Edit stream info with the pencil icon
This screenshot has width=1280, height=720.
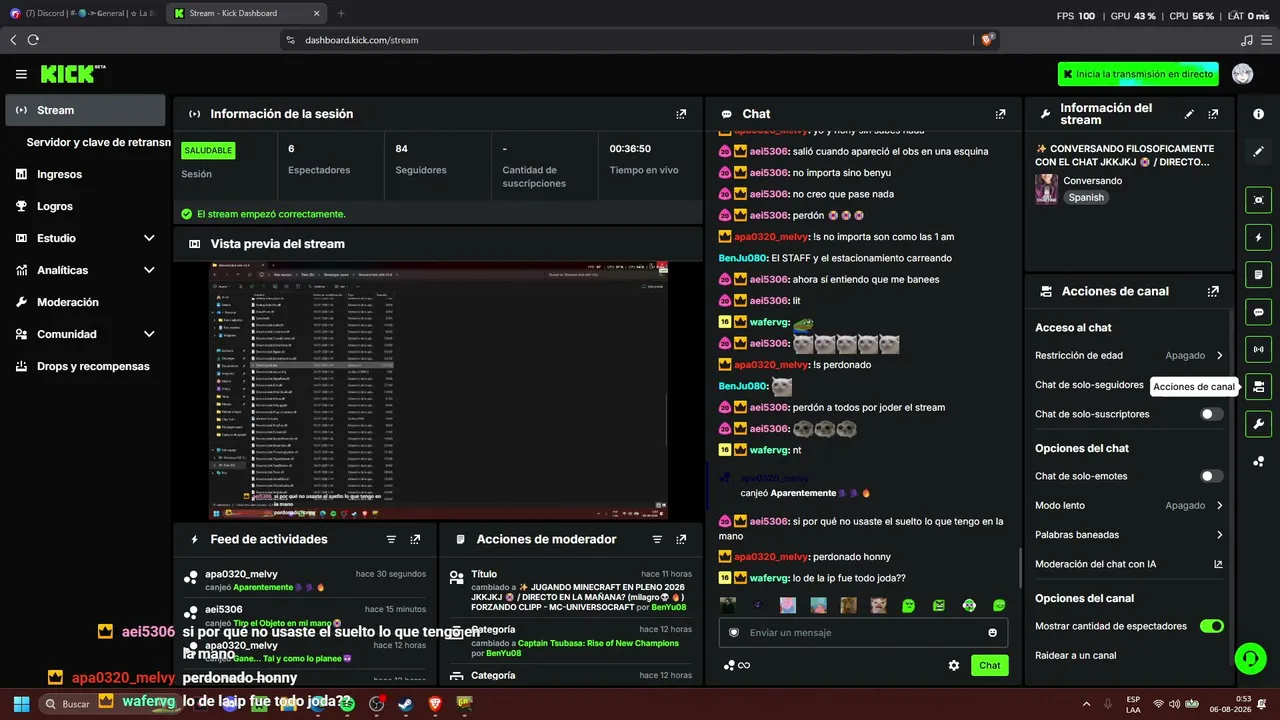[1189, 114]
